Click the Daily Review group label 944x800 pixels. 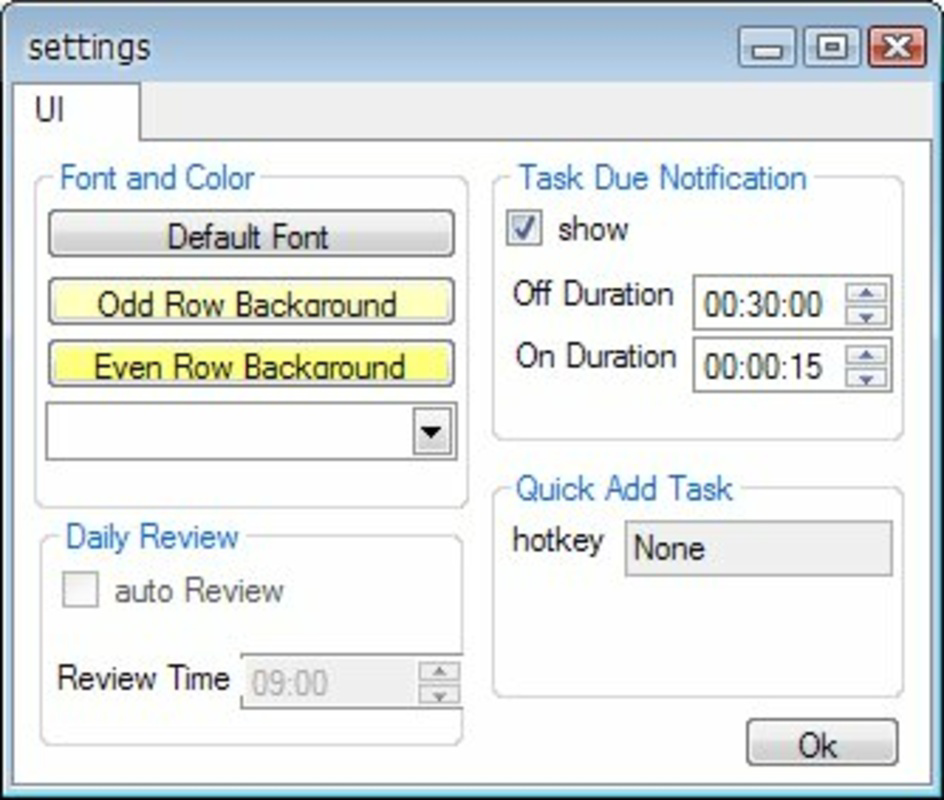click(x=152, y=536)
